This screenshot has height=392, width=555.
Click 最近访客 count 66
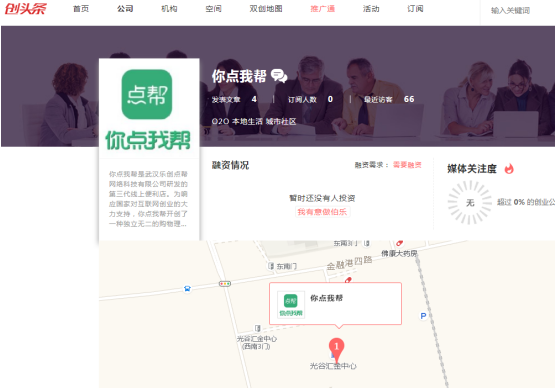coord(389,100)
